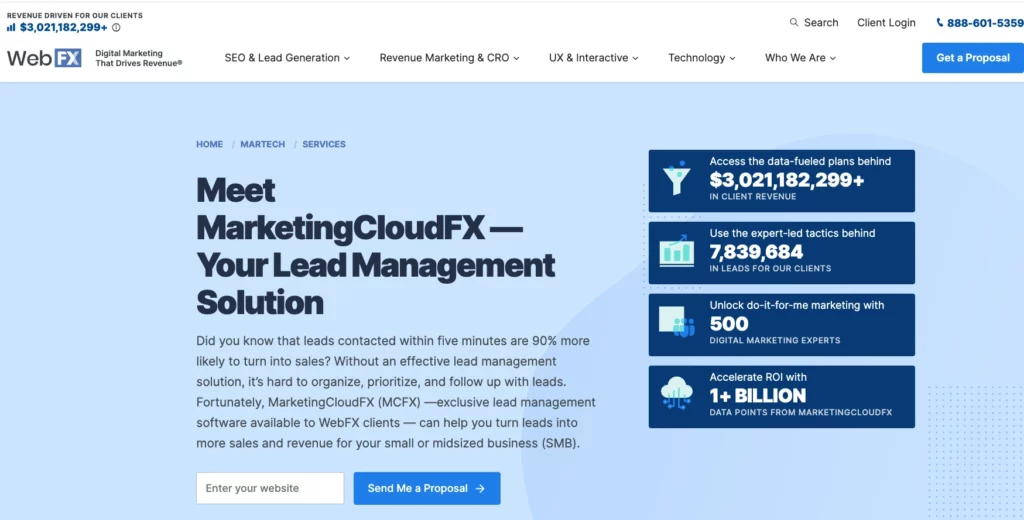Click the bar chart icon beside header revenue

pos(11,27)
